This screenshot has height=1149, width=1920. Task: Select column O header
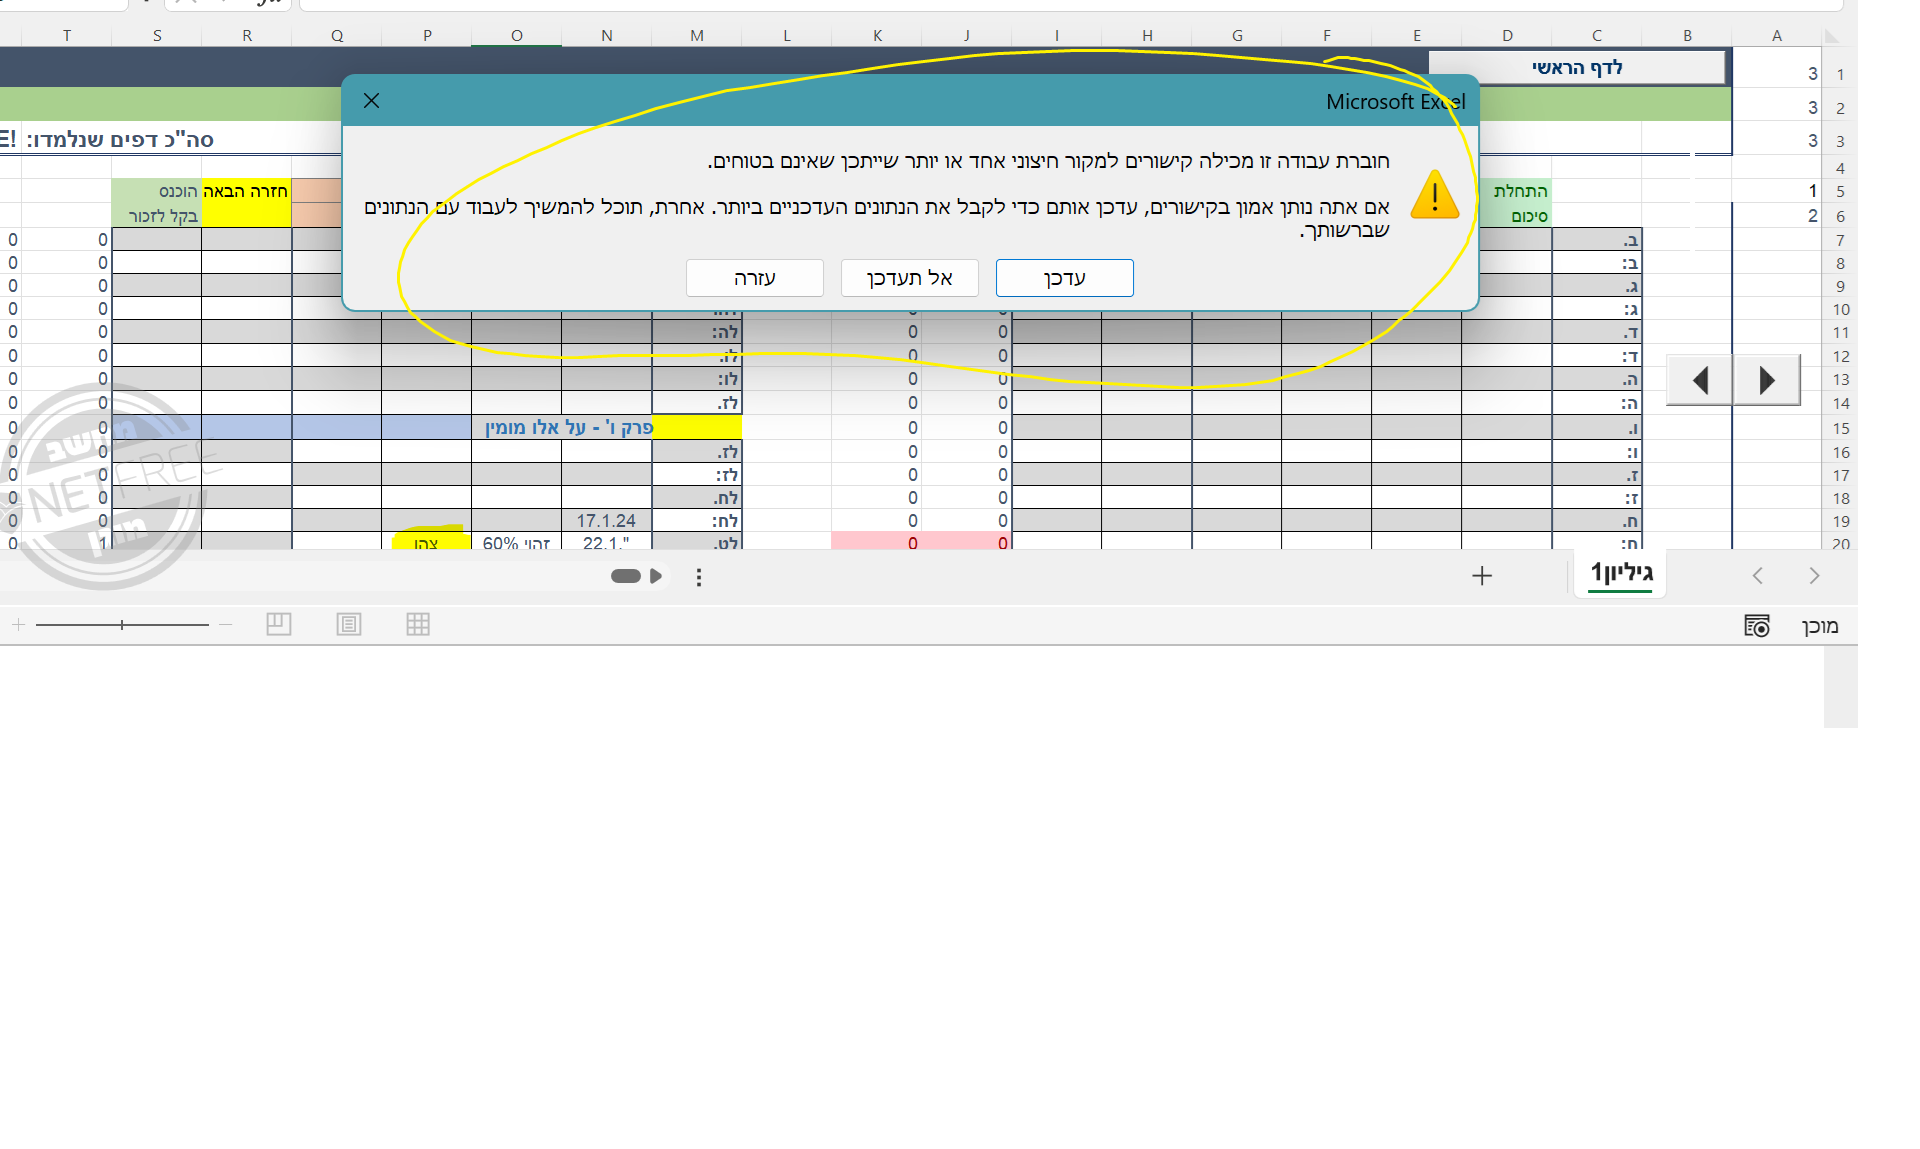coord(517,36)
